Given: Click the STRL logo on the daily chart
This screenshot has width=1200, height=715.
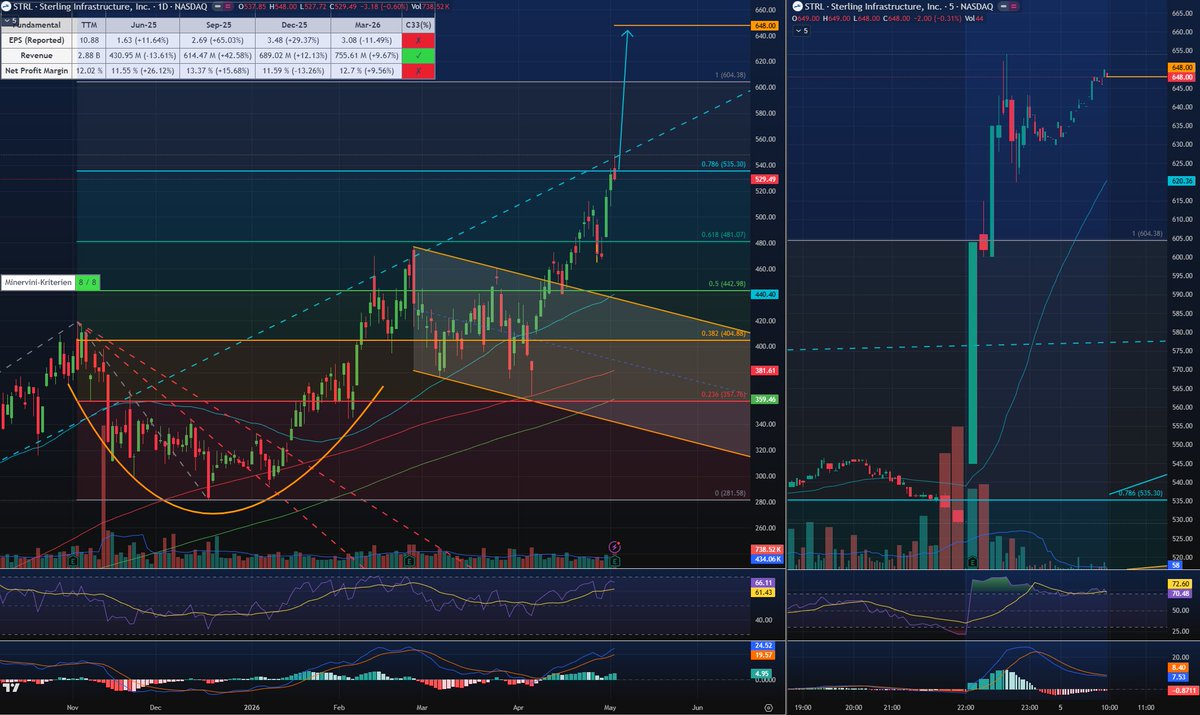Looking at the screenshot, I should point(7,7).
